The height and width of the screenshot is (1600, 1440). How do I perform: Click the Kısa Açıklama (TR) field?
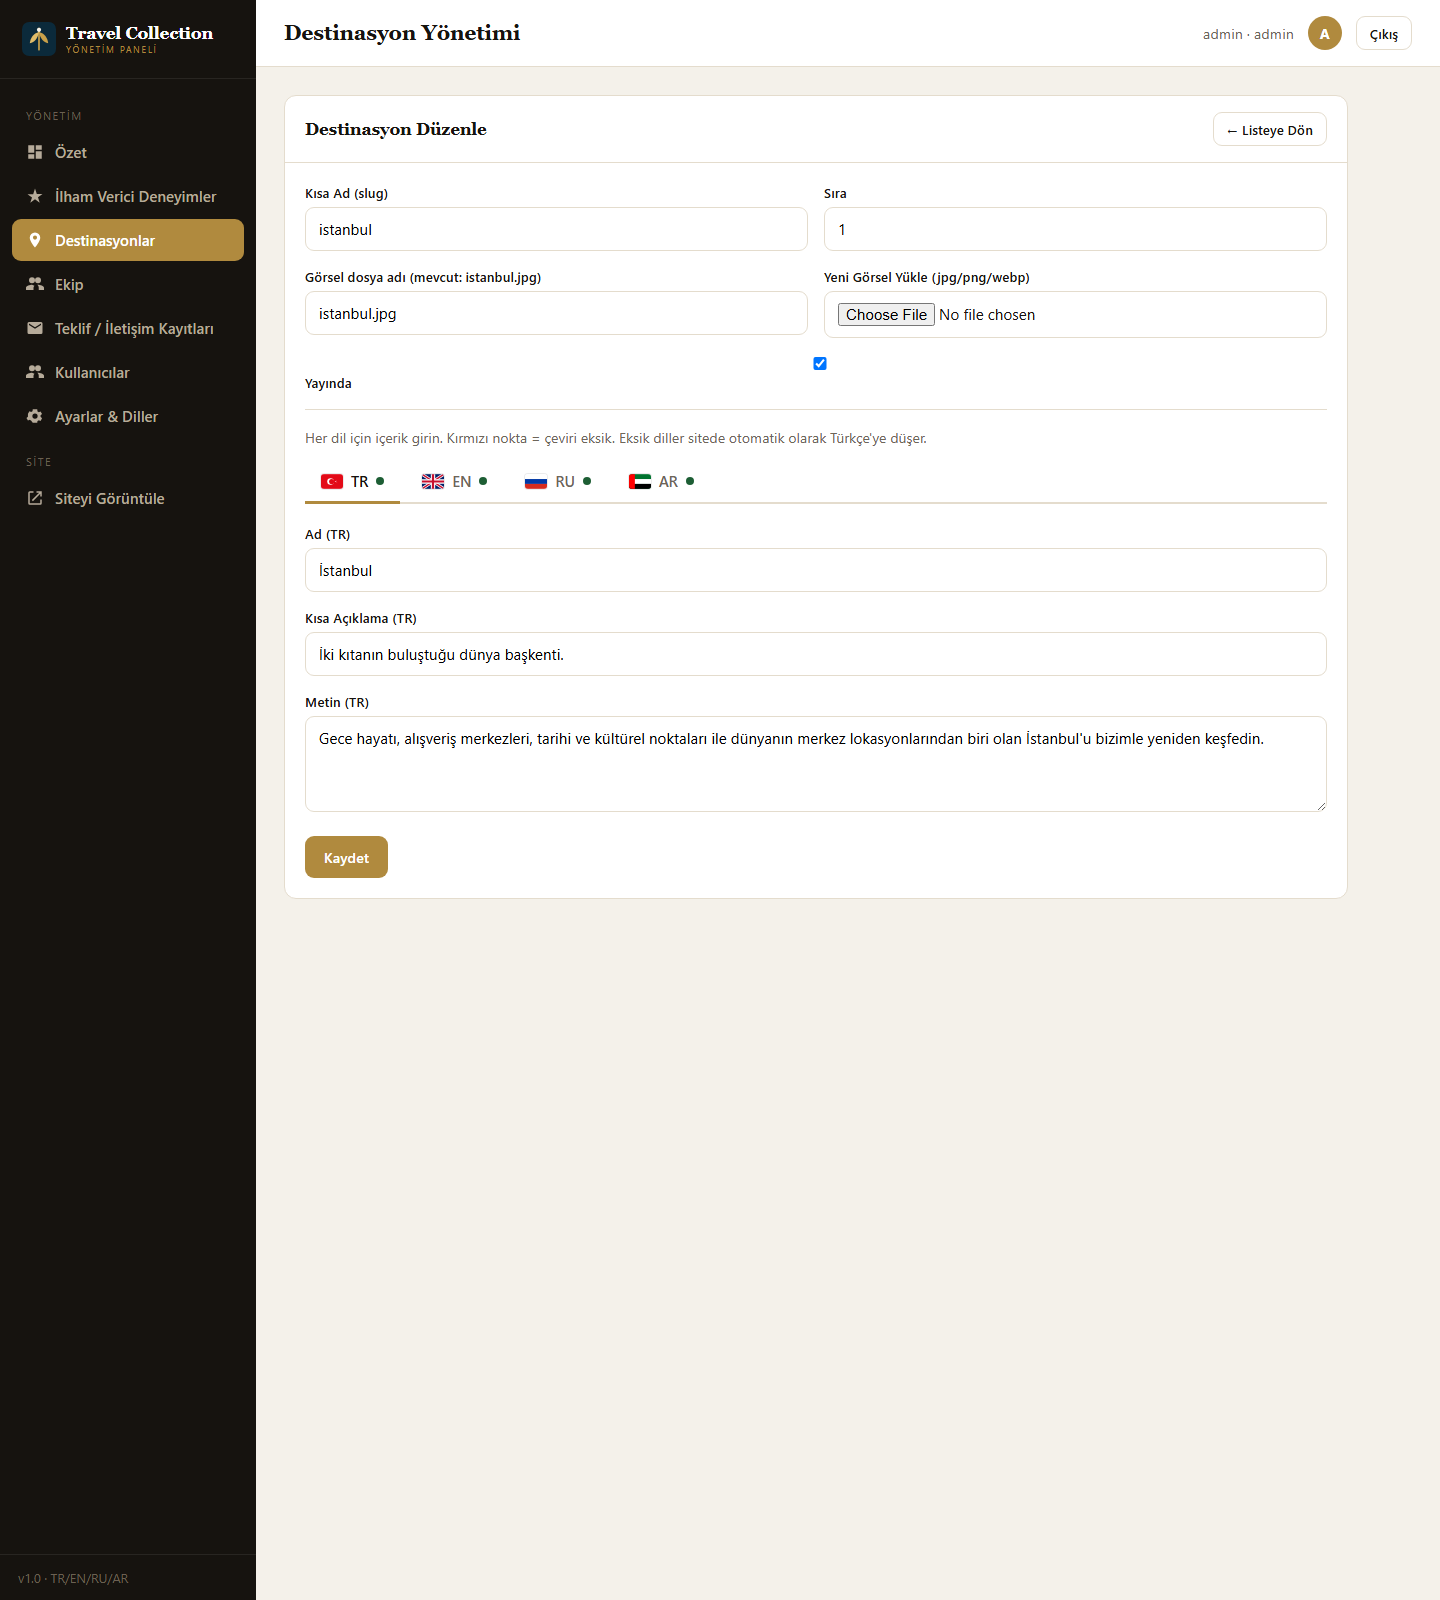[x=816, y=654]
